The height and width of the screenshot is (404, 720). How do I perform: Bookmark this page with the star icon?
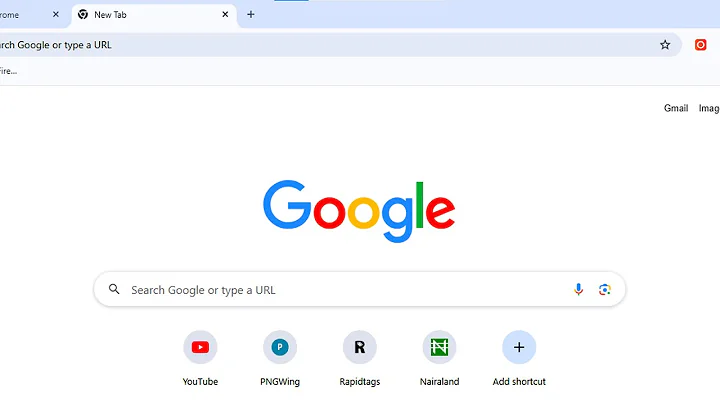(665, 45)
